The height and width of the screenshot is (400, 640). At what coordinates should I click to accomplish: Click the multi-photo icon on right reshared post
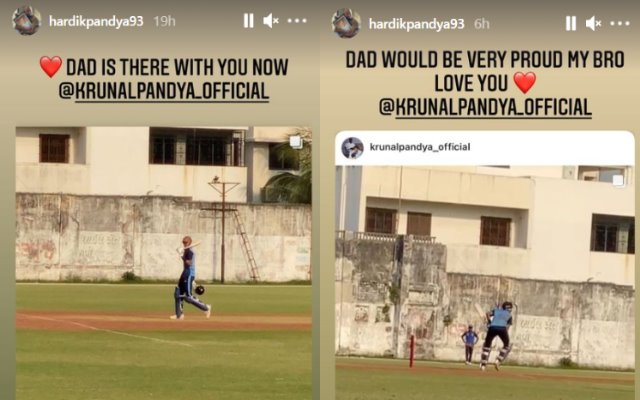(x=618, y=180)
